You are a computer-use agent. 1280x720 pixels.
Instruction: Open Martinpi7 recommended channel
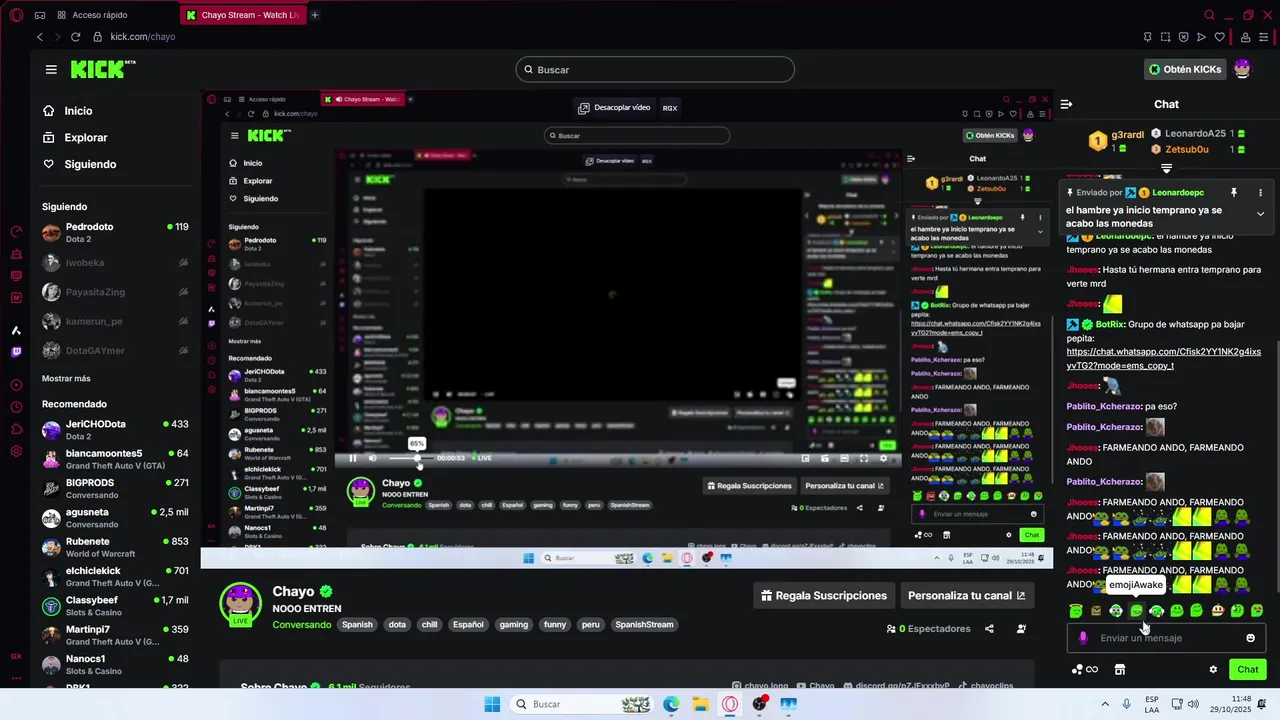(115, 635)
